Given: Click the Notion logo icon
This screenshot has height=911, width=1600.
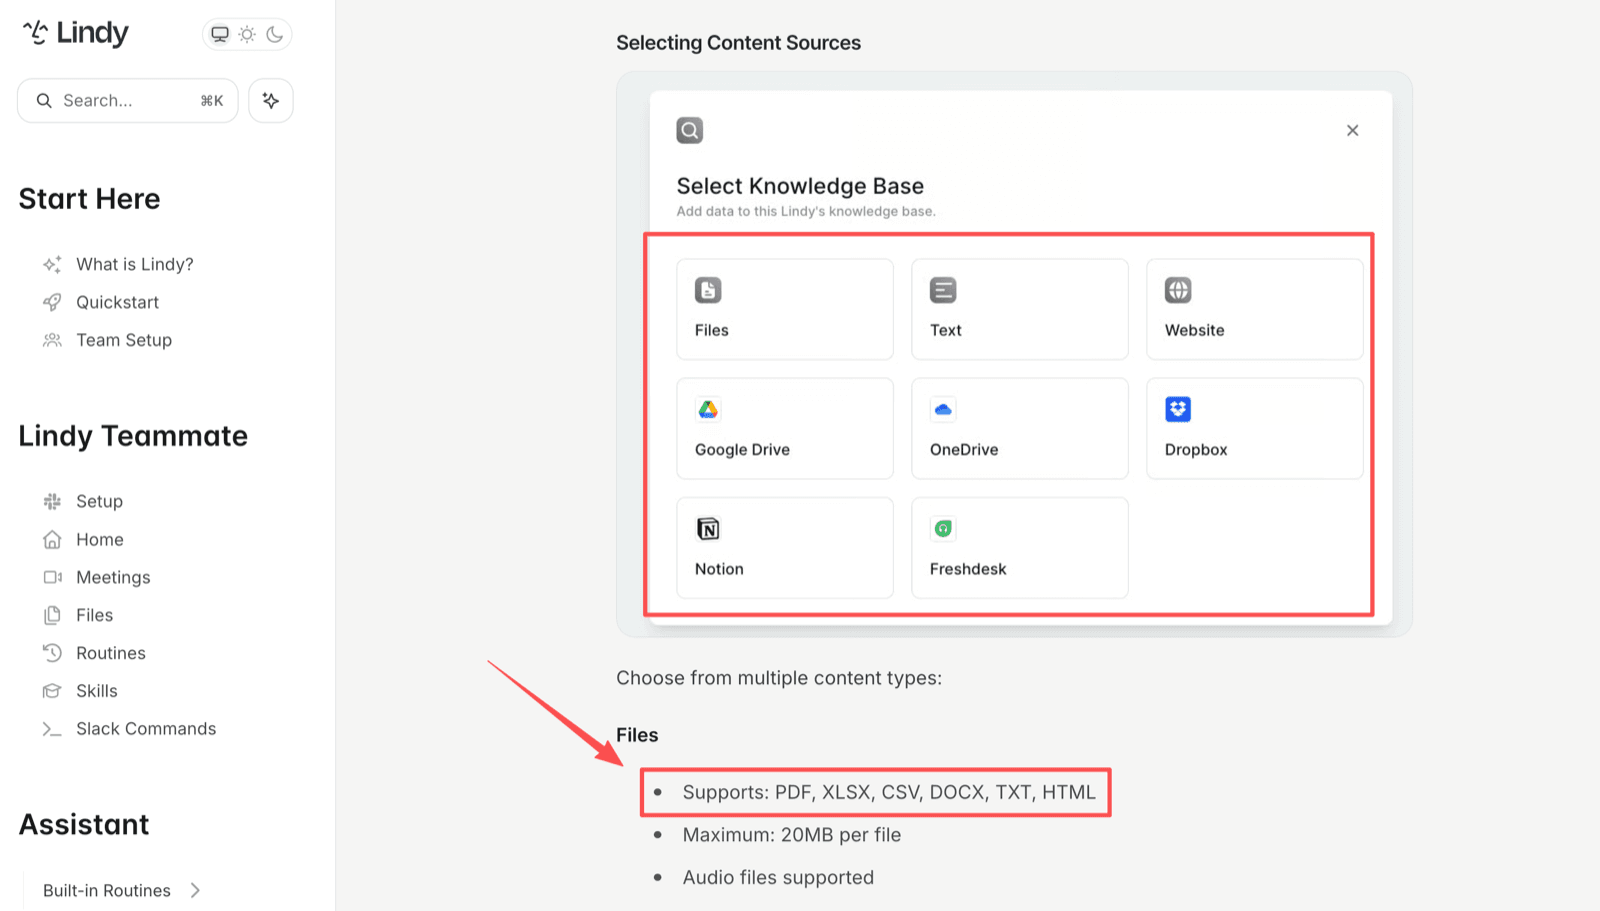Looking at the screenshot, I should click(x=708, y=528).
